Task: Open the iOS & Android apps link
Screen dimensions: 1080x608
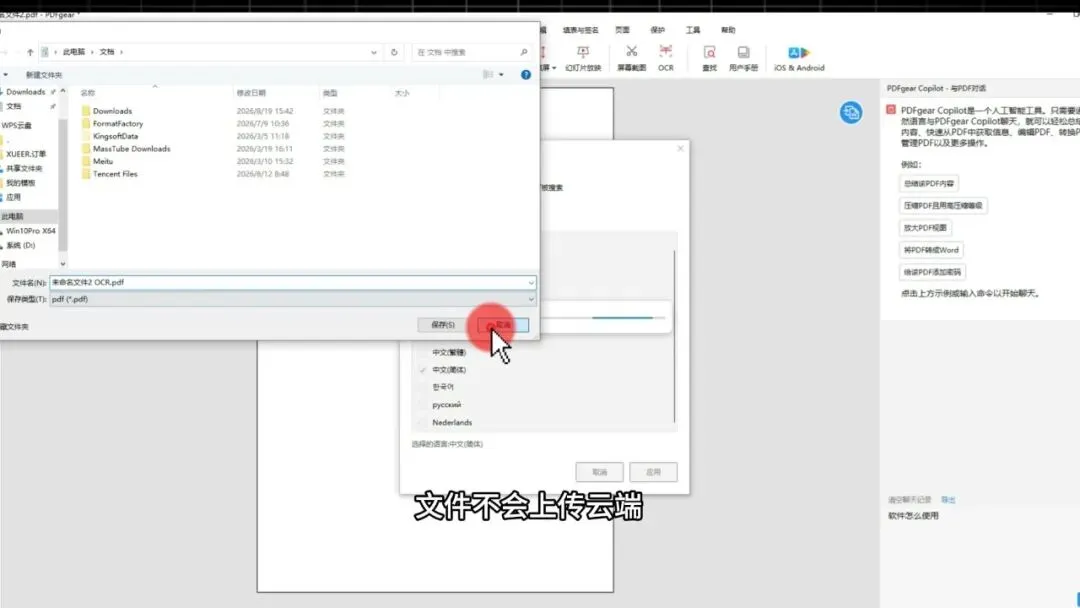Action: [x=799, y=59]
